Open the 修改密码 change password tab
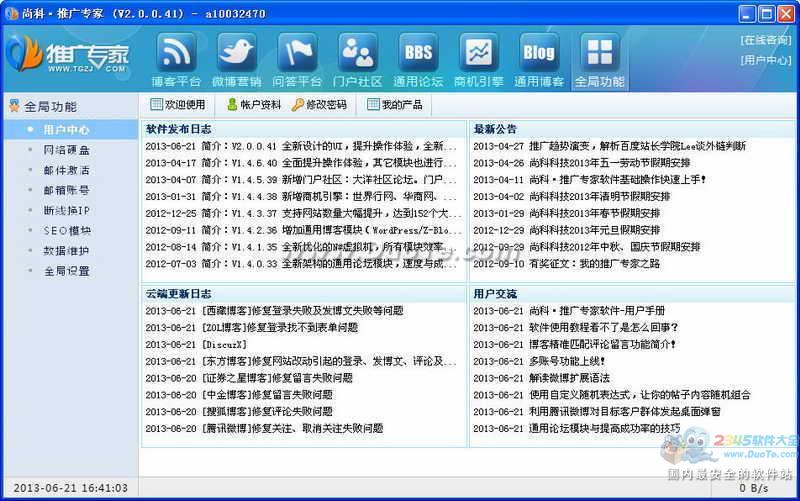The width and height of the screenshot is (800, 501). pyautogui.click(x=320, y=105)
